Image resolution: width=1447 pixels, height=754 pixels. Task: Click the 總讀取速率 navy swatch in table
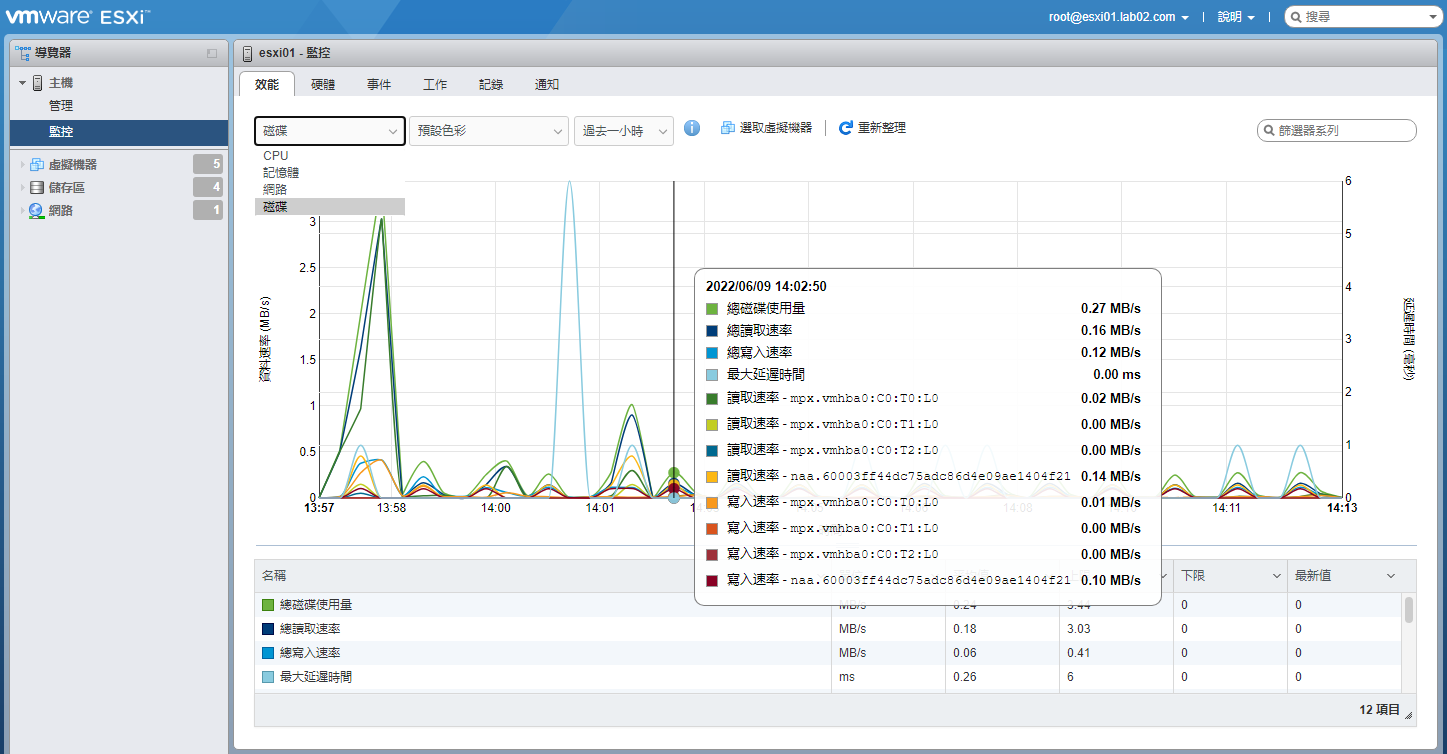268,629
